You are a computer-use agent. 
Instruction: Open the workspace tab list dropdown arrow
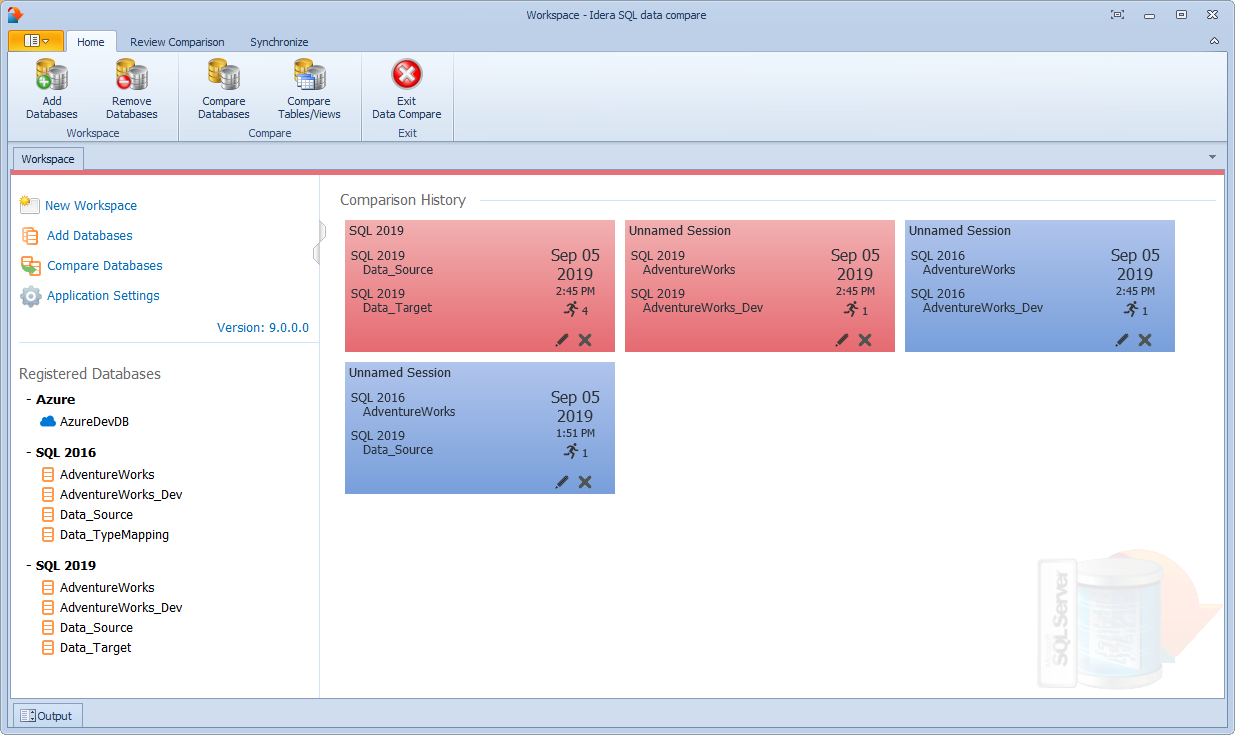(x=1212, y=157)
